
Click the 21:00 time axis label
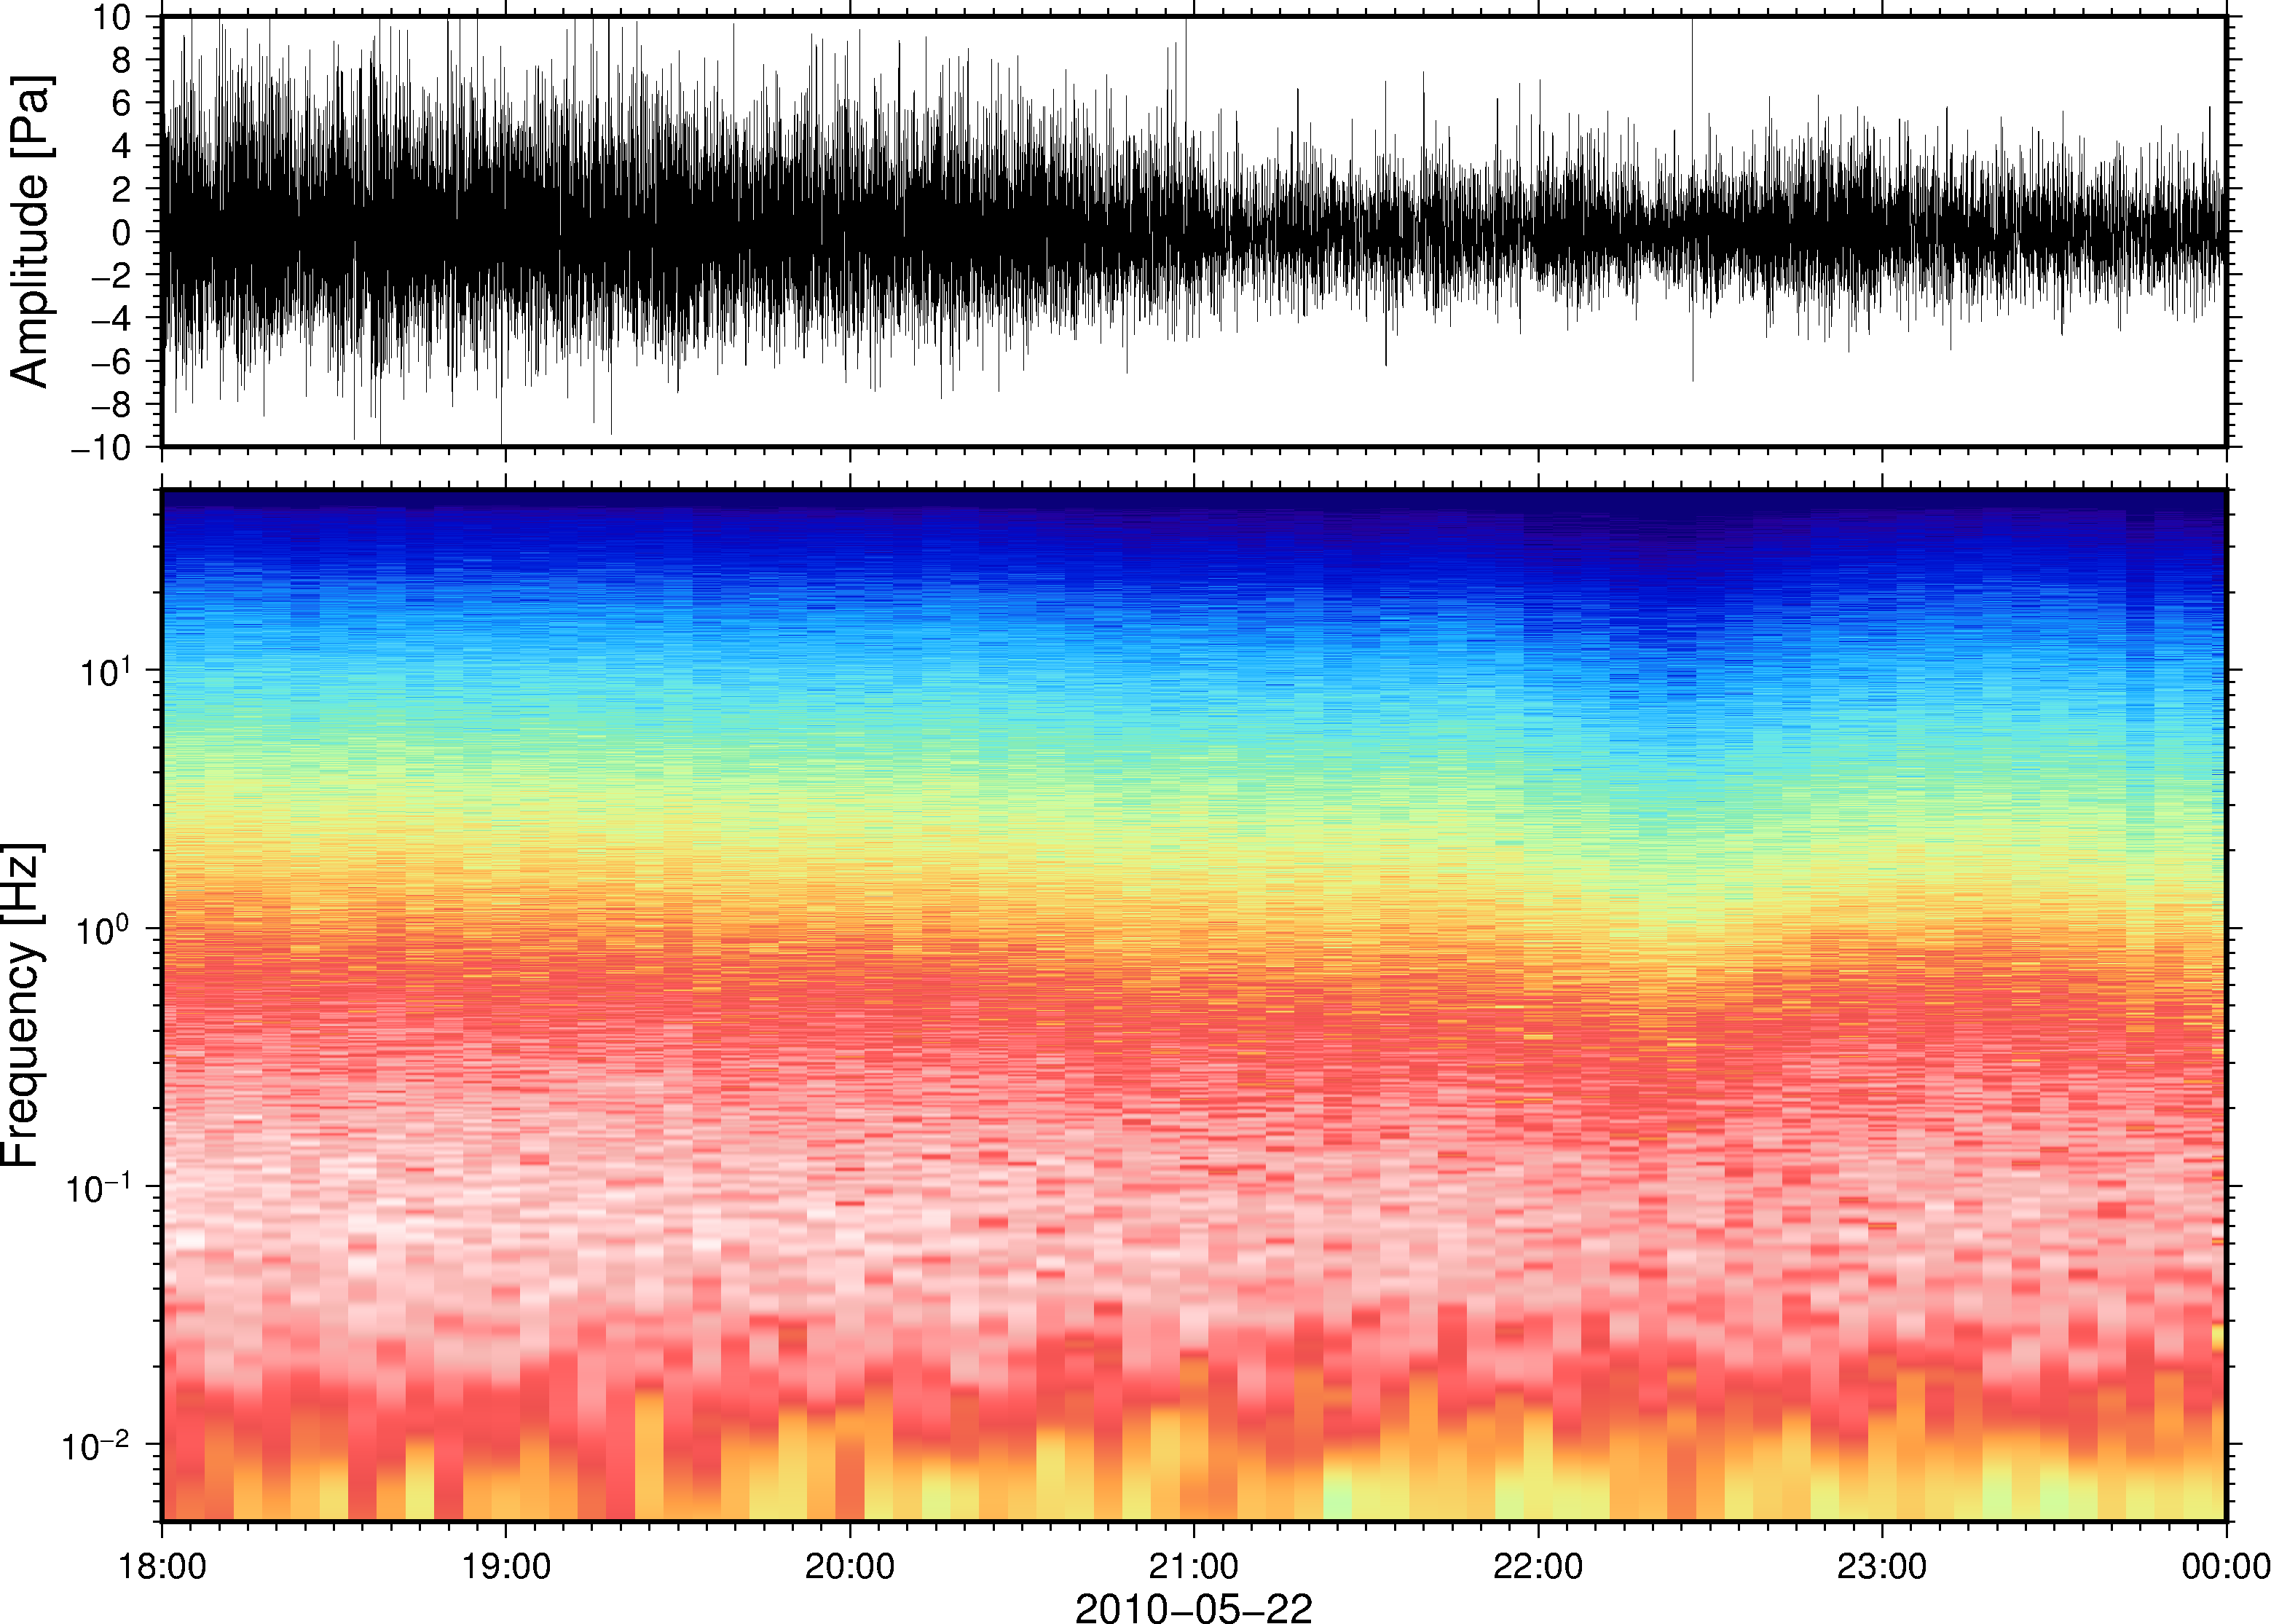click(x=1194, y=1566)
